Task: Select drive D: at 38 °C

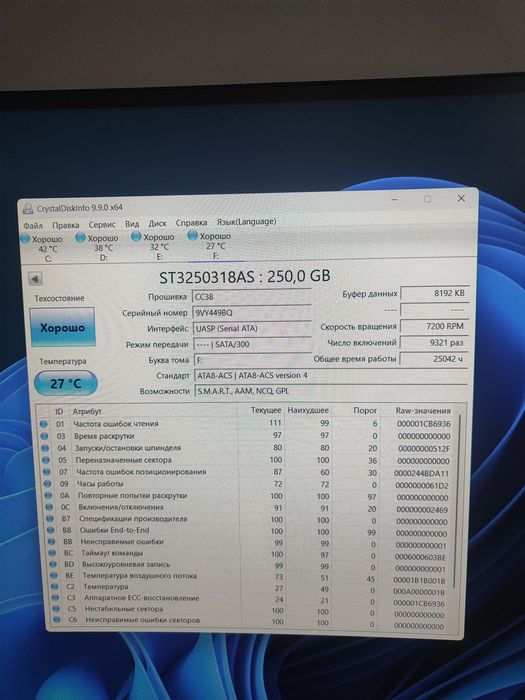Action: point(97,247)
